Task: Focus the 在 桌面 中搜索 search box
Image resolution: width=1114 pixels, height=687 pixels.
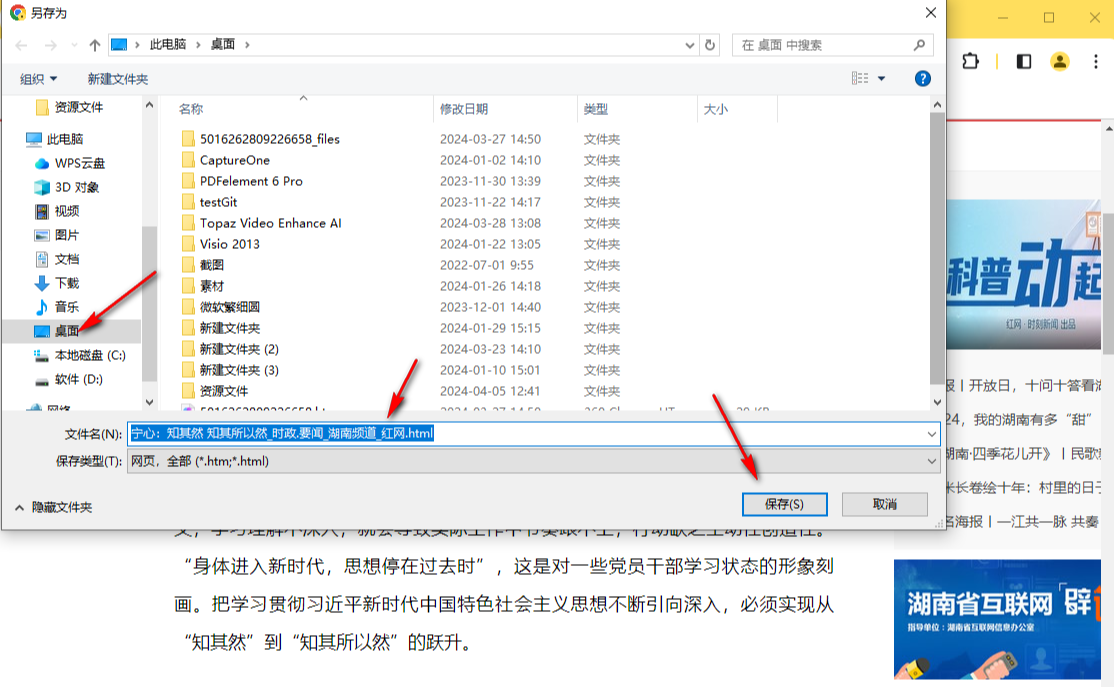Action: tap(832, 45)
